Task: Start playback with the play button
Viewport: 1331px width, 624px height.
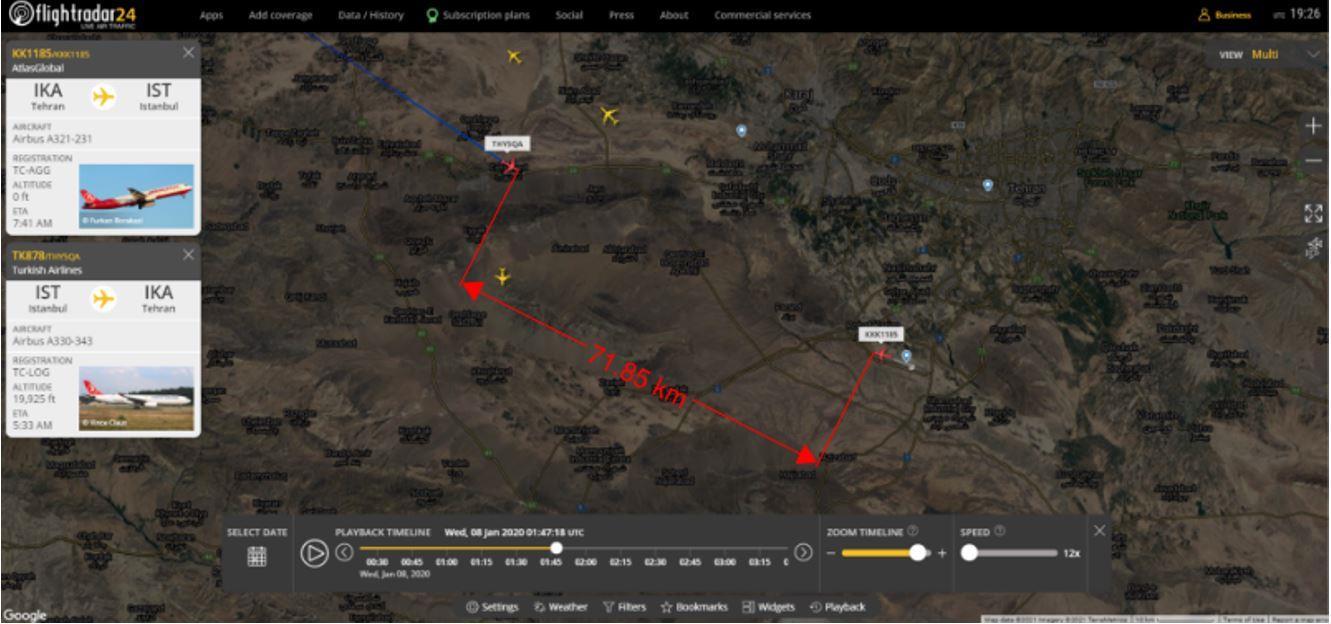Action: tap(314, 553)
